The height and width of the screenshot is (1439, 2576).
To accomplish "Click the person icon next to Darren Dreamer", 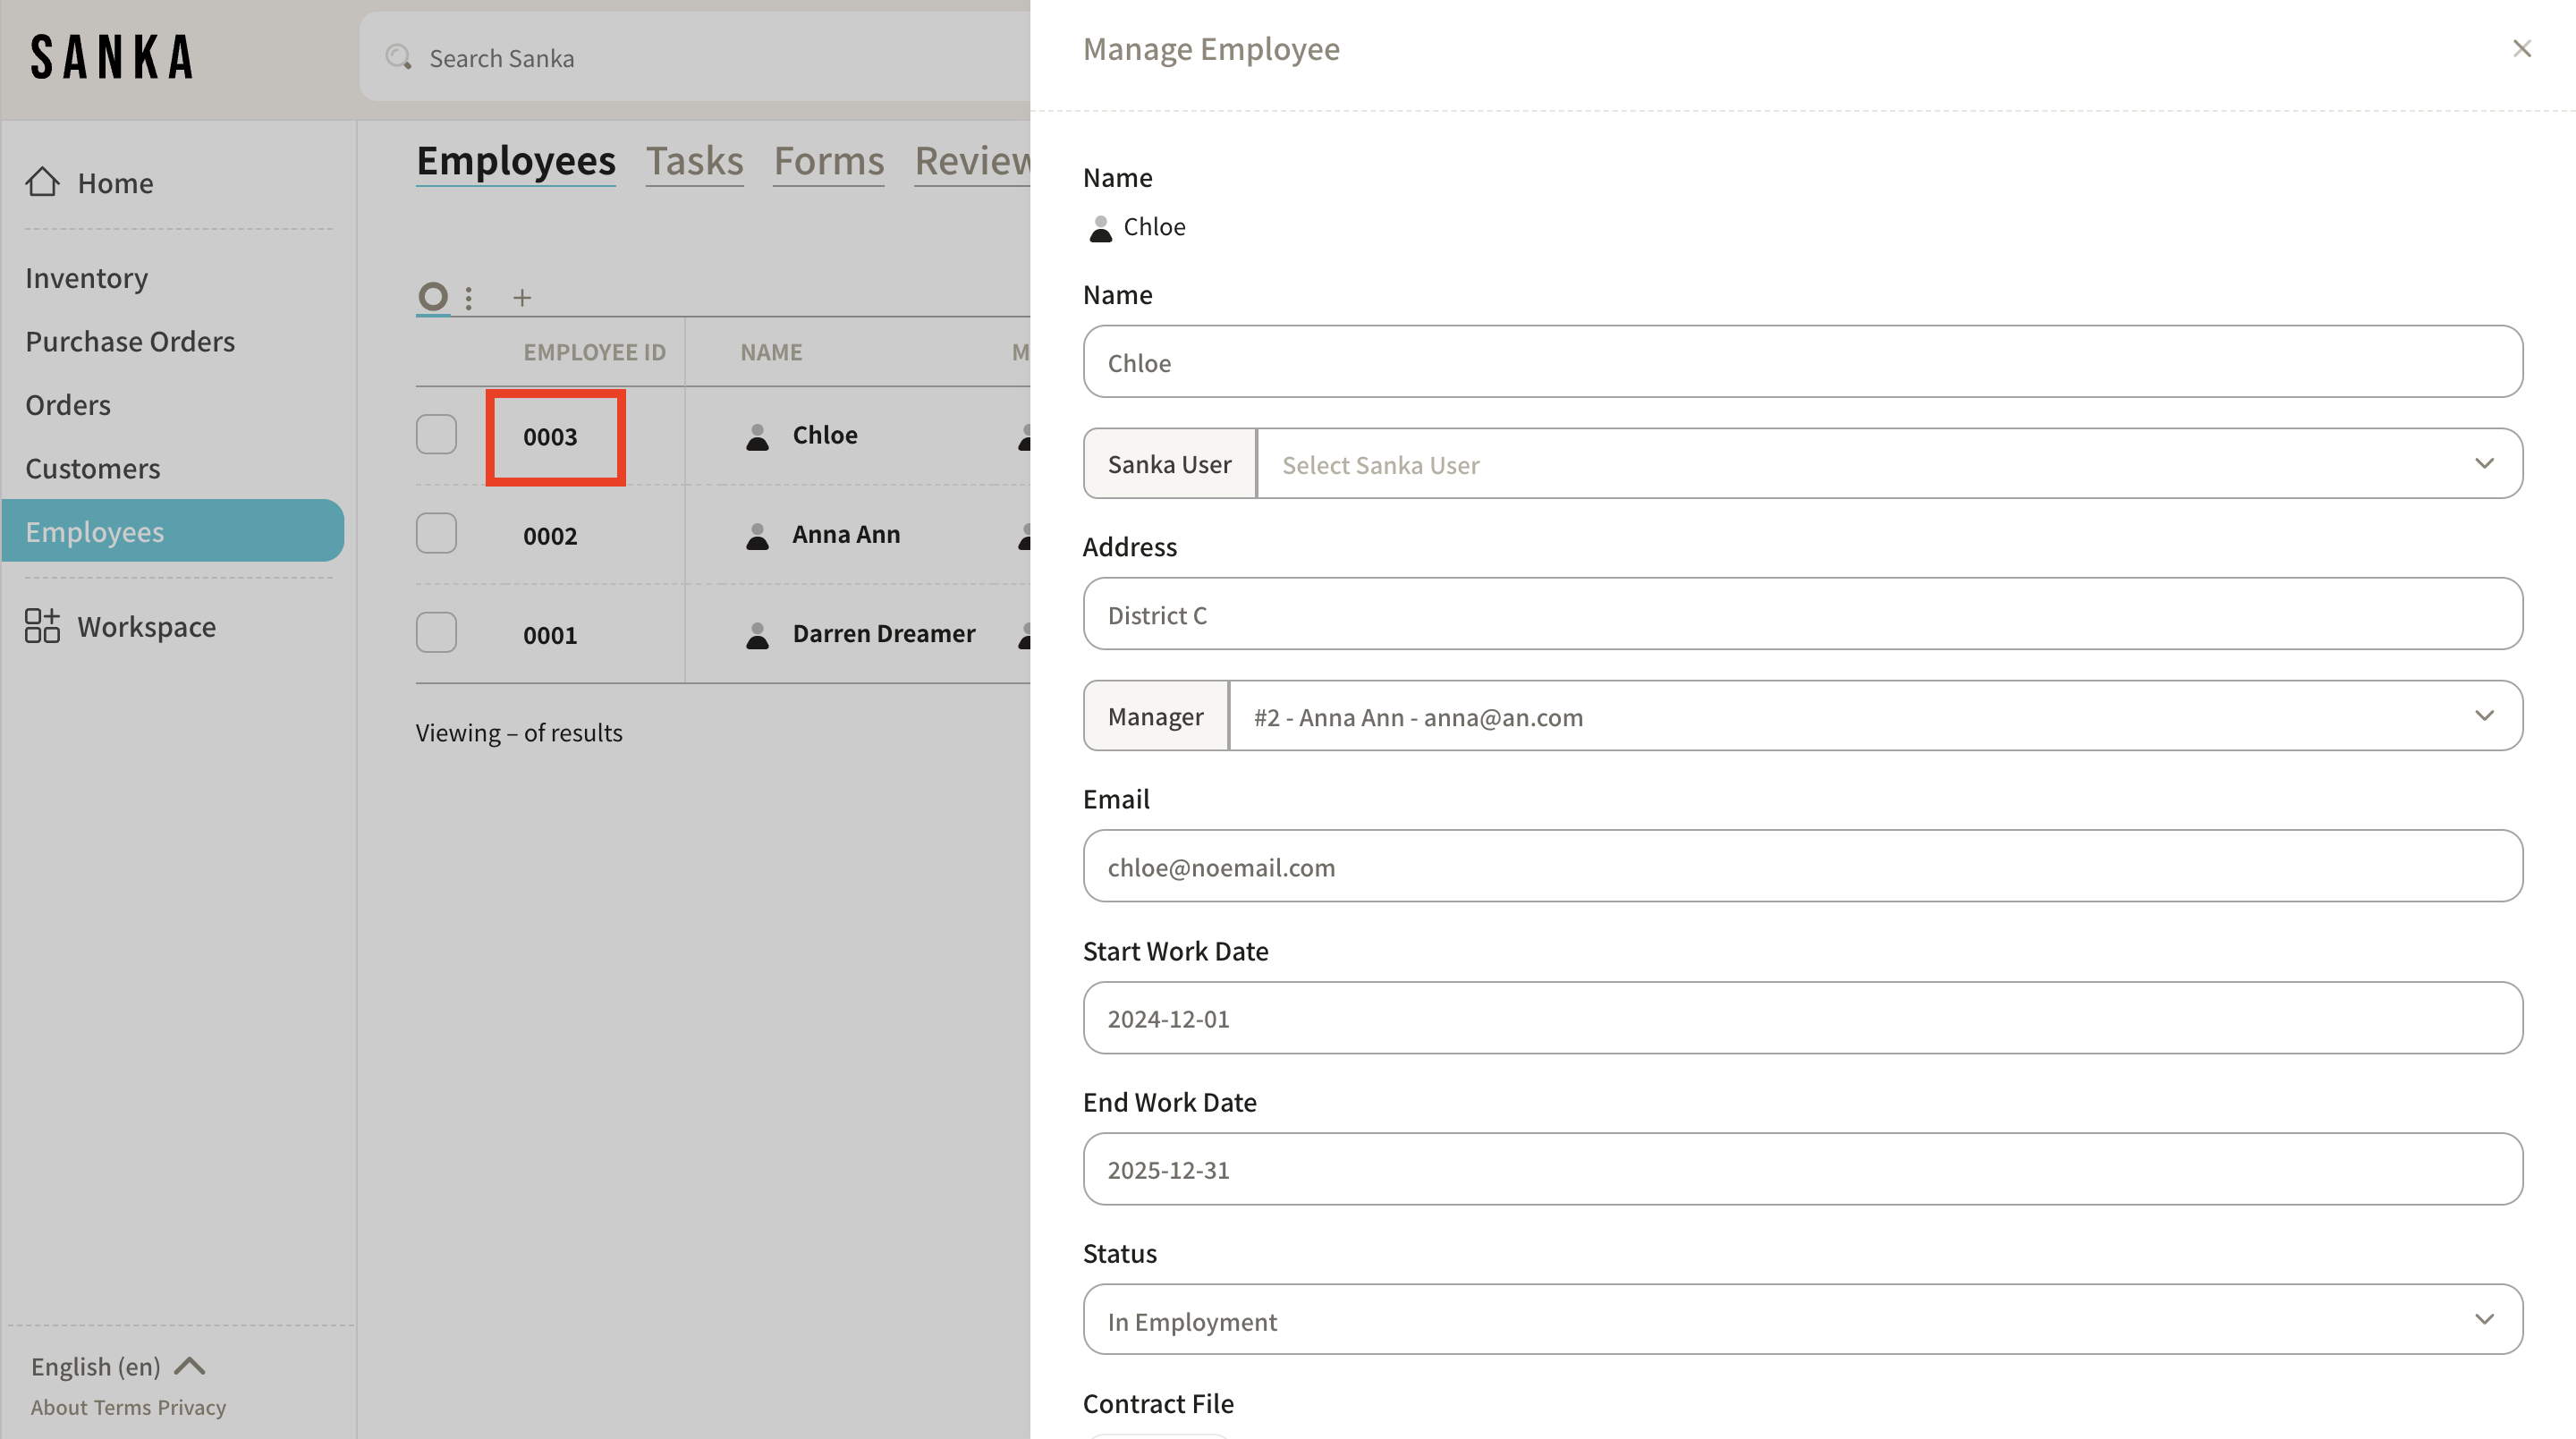I will pos(758,635).
